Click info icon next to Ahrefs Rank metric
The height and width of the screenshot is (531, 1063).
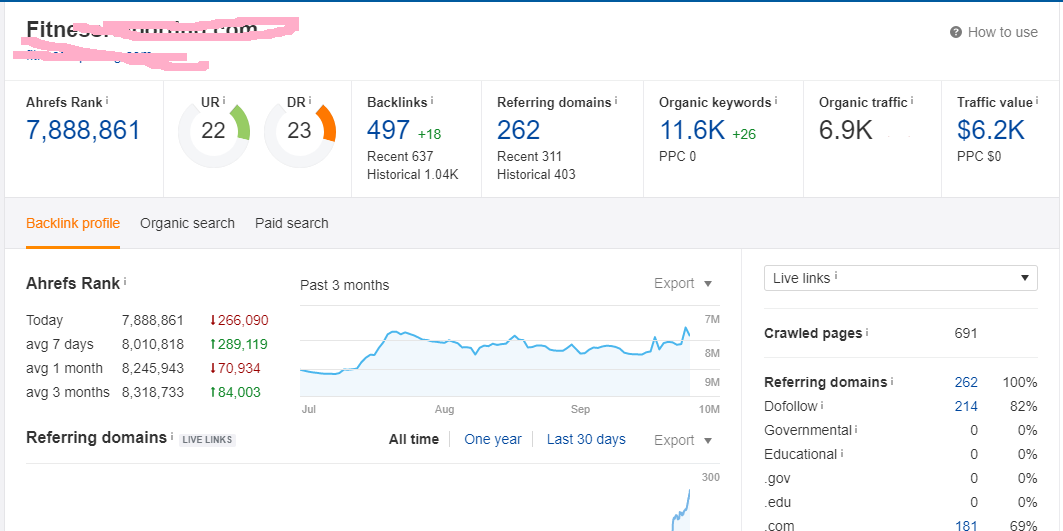click(x=107, y=101)
